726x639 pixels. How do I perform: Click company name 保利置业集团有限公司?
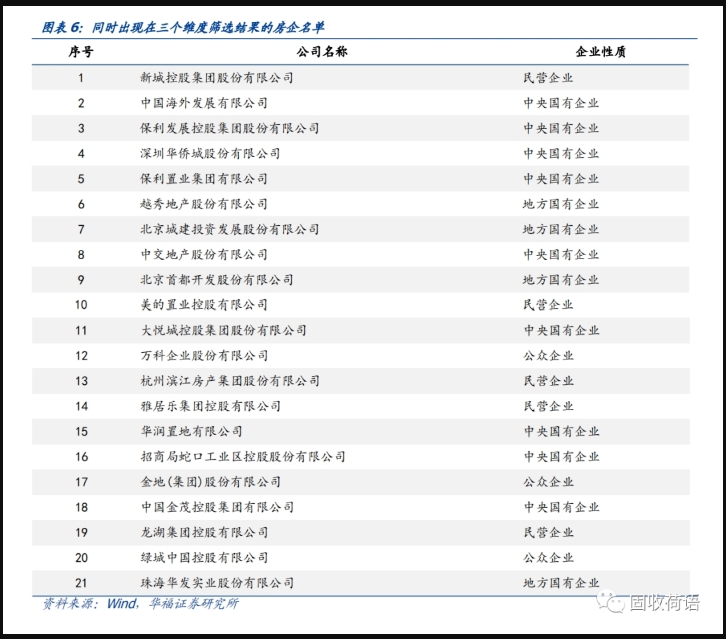[x=204, y=179]
